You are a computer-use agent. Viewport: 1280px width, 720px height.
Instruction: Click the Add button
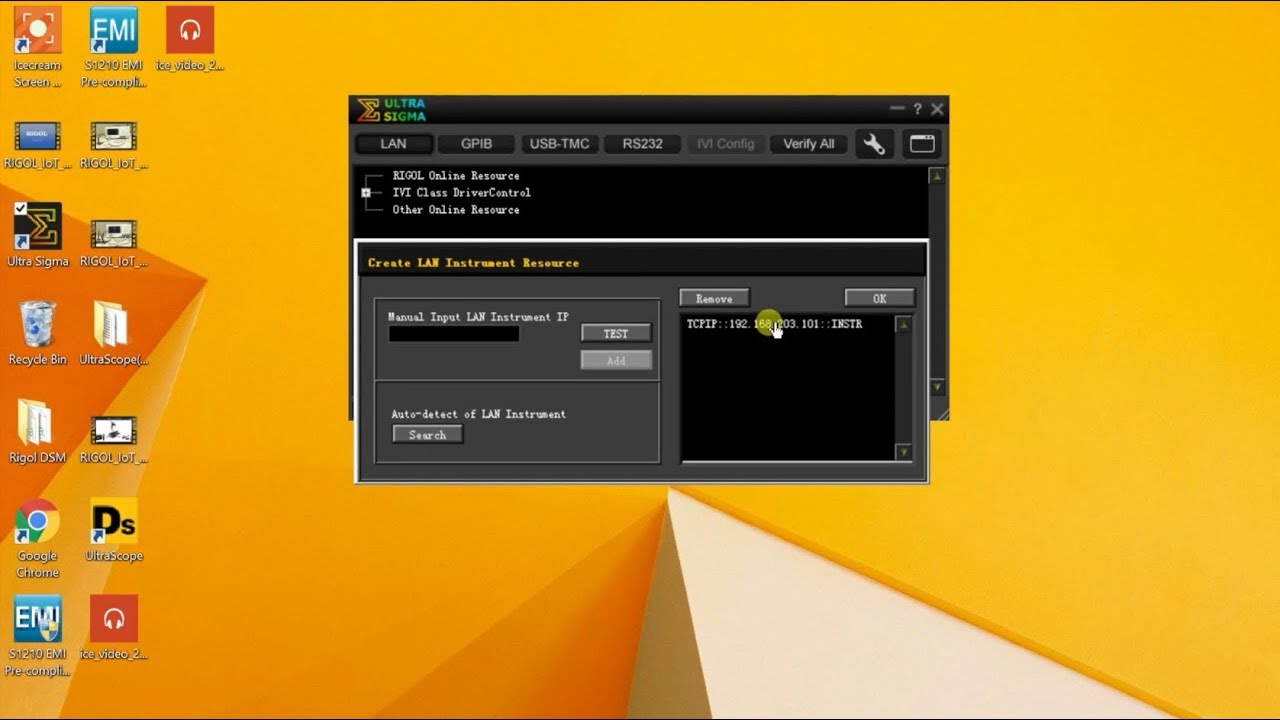coord(616,360)
